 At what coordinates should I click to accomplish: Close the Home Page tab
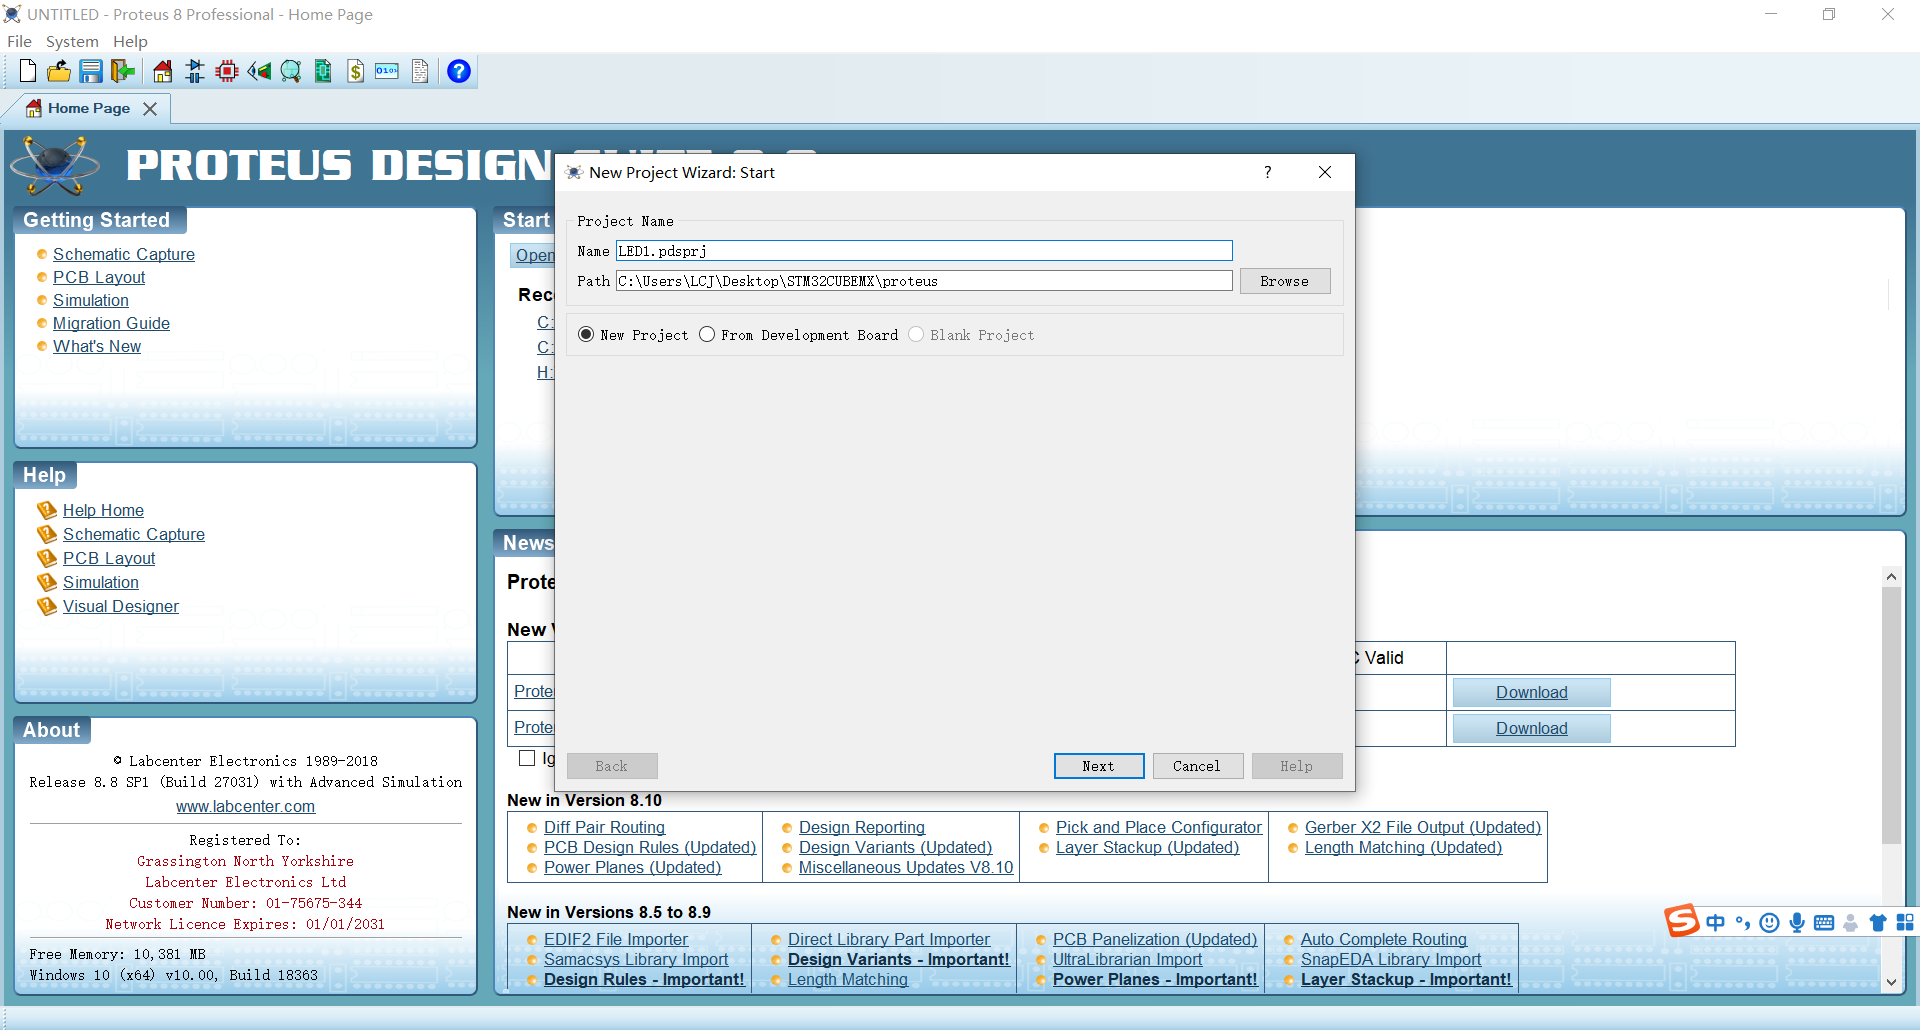point(150,108)
